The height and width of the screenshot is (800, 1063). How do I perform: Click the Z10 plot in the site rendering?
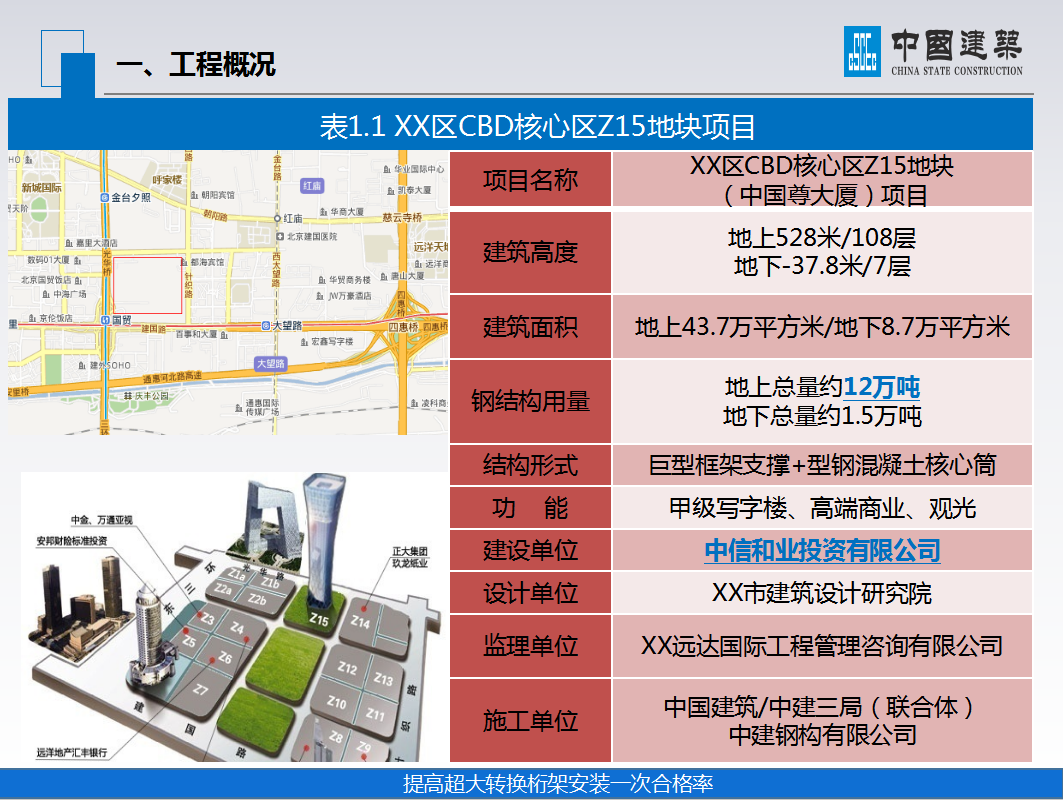tap(337, 702)
